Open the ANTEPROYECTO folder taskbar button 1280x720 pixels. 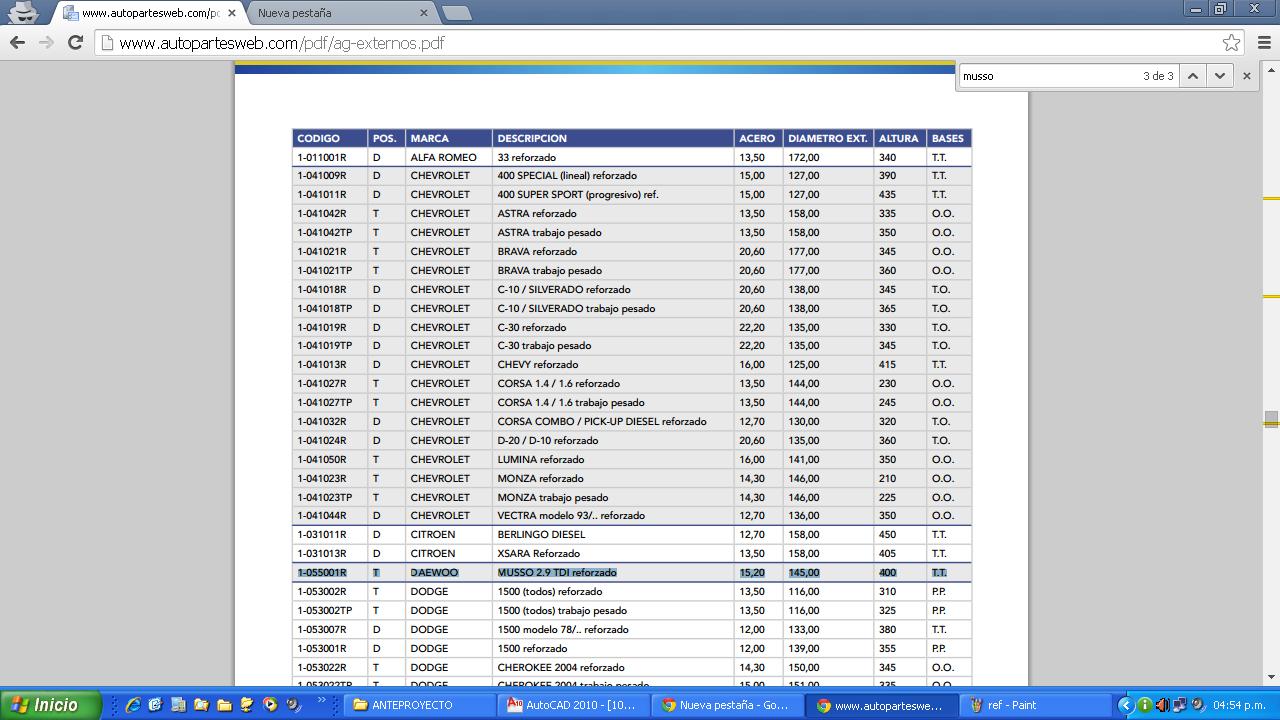point(420,705)
